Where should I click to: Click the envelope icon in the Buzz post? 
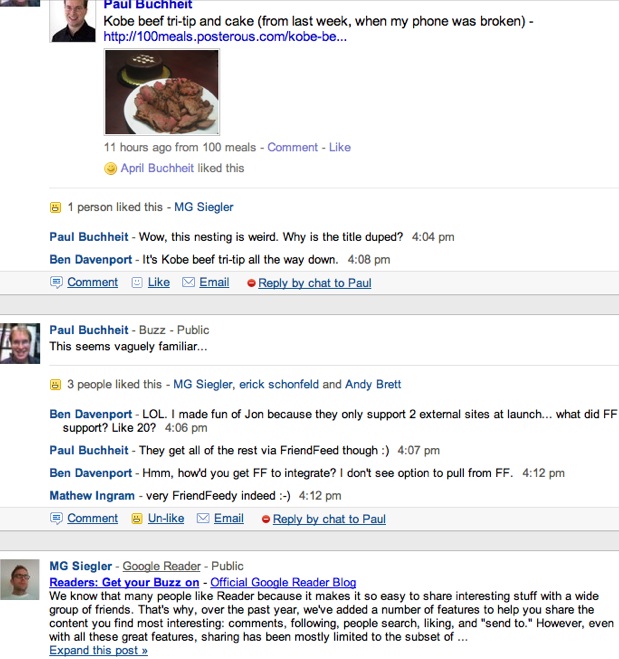203,519
